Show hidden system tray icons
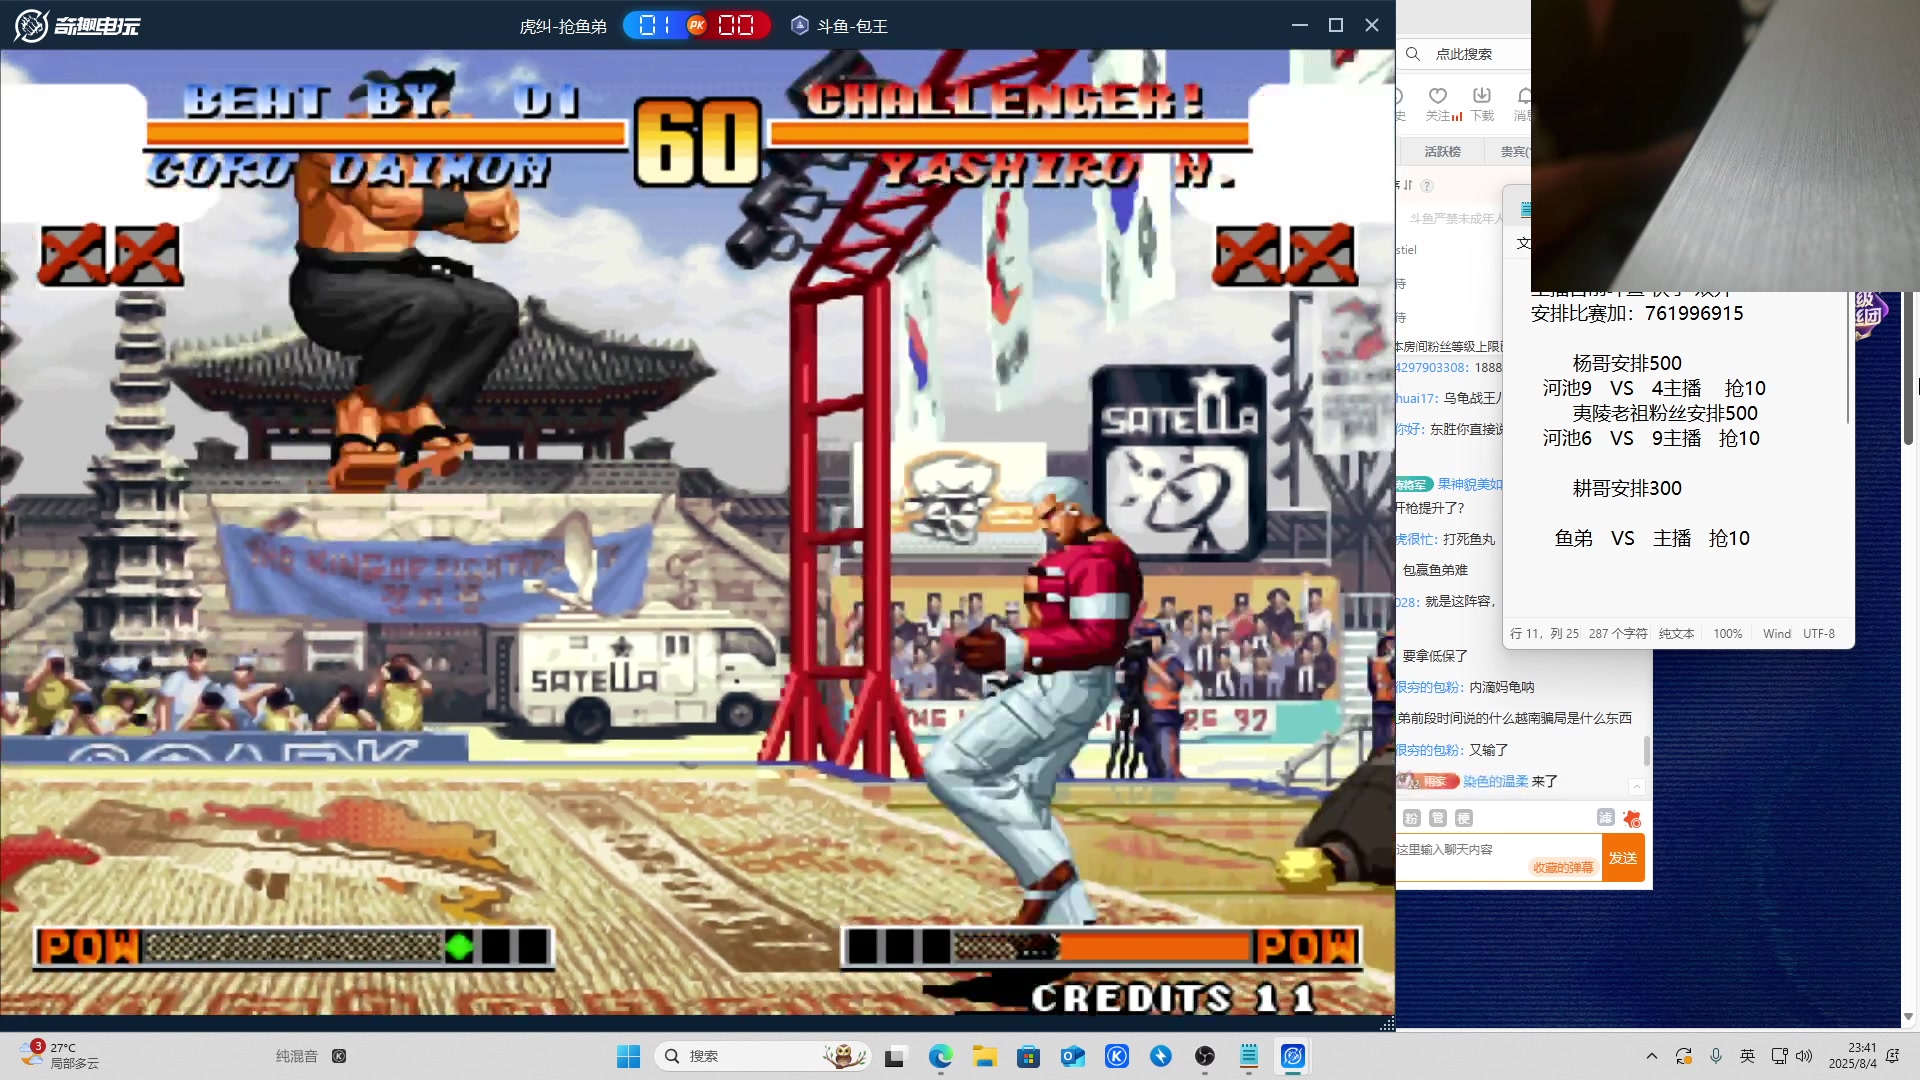1920x1080 pixels. (x=1652, y=1056)
